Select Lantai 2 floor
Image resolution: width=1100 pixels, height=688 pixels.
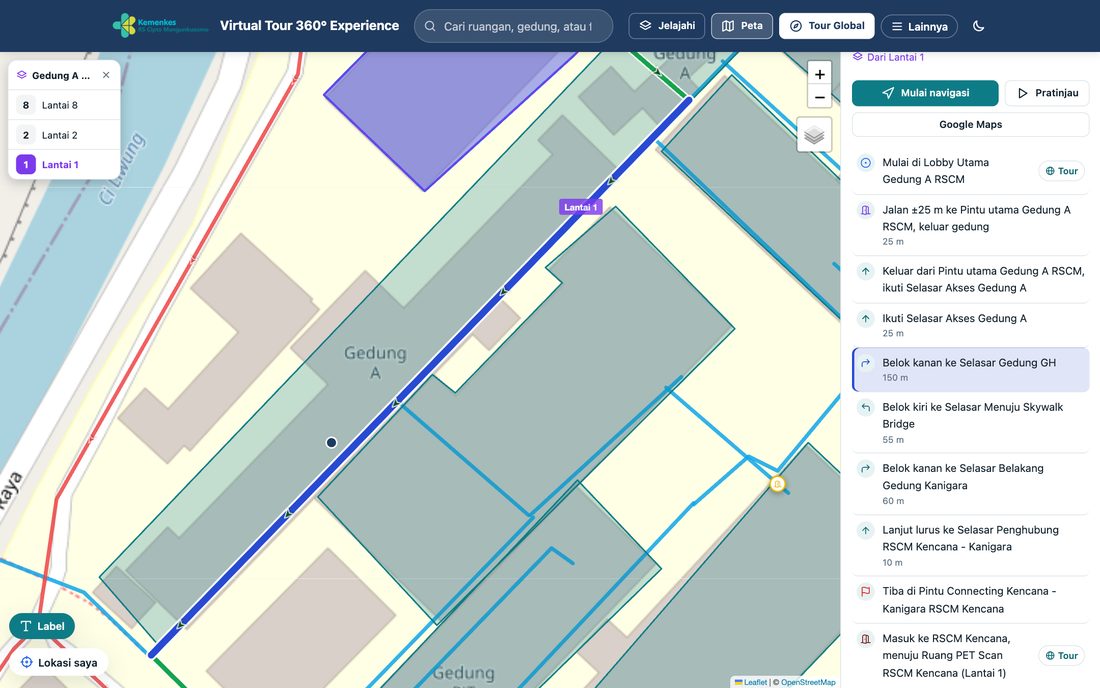click(x=65, y=135)
